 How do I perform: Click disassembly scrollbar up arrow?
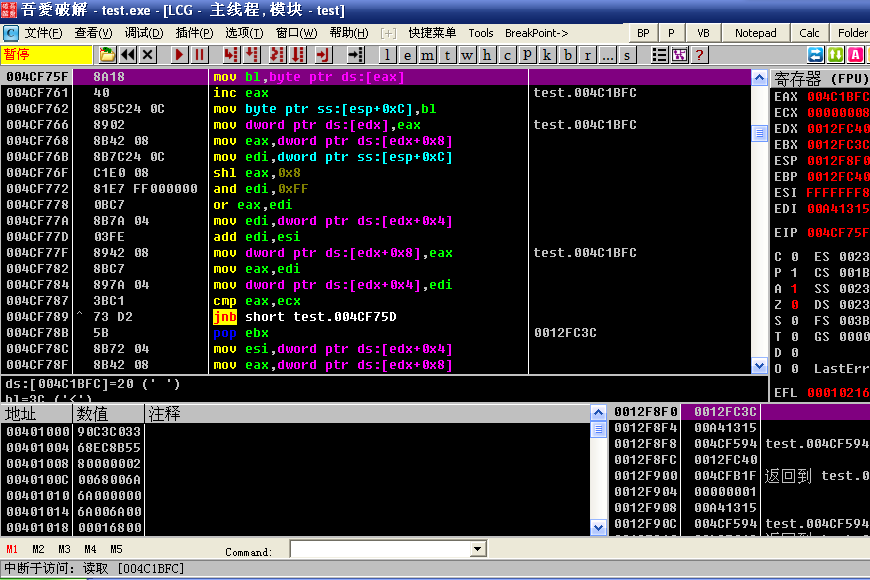pyautogui.click(x=760, y=77)
